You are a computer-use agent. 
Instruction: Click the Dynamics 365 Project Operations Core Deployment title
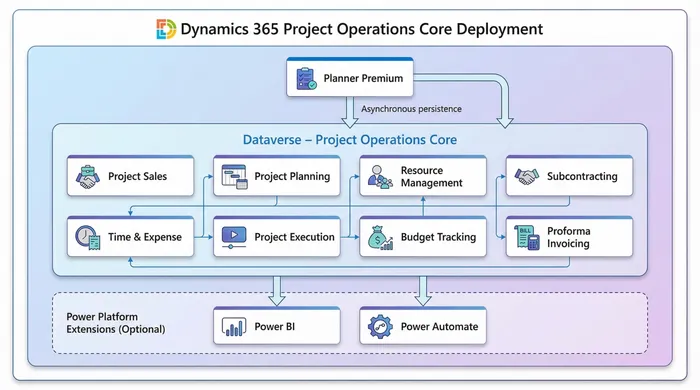point(362,29)
